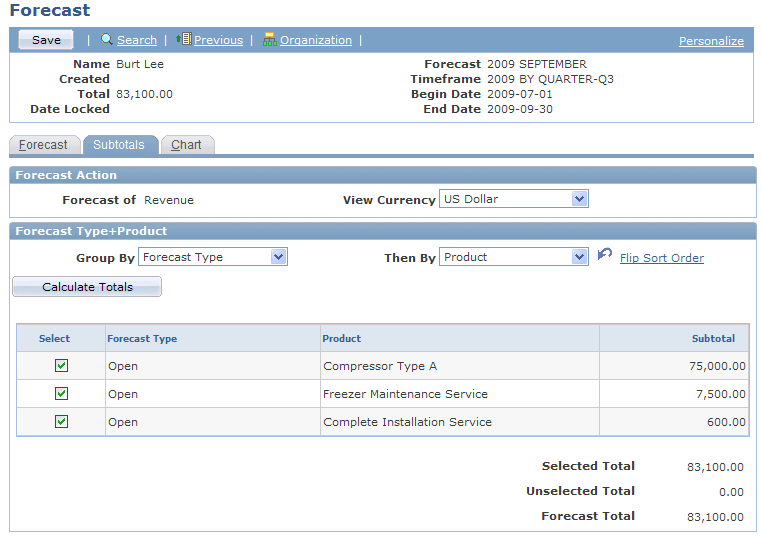Click the 2009 BY QUARTER-Q3 timeframe value
The image size is (762, 537).
[551, 79]
